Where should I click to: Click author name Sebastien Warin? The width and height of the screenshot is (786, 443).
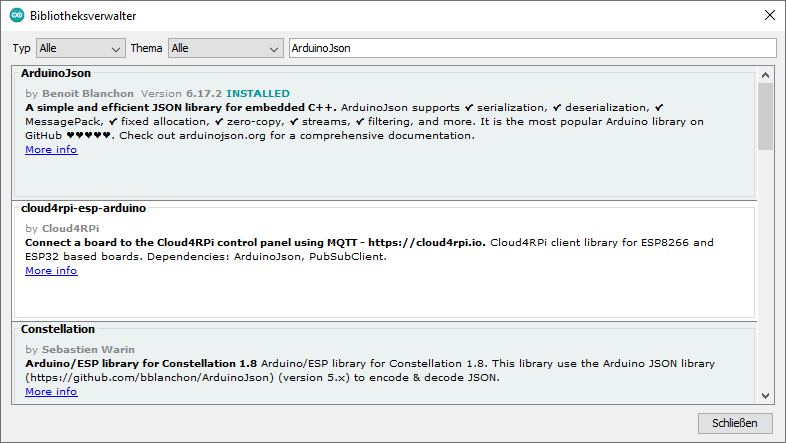click(x=86, y=350)
